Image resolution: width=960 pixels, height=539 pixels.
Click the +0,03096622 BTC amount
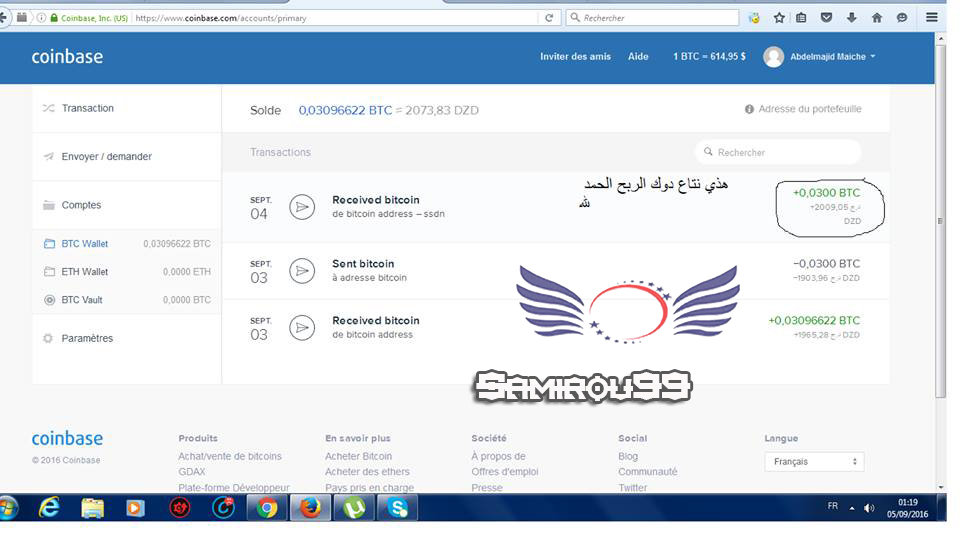tap(814, 320)
